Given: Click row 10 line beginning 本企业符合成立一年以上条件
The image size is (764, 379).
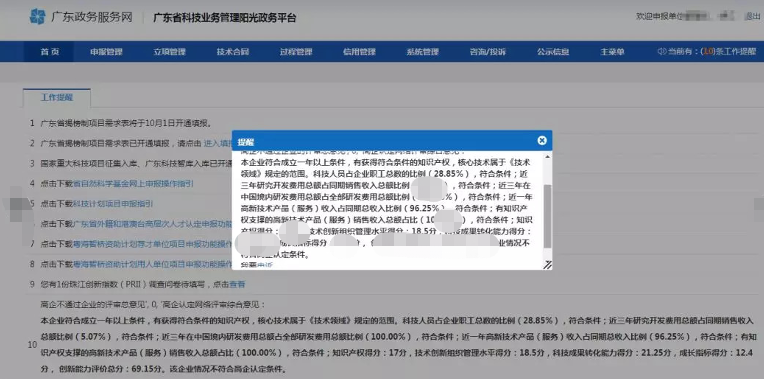Looking at the screenshot, I should tap(398, 321).
